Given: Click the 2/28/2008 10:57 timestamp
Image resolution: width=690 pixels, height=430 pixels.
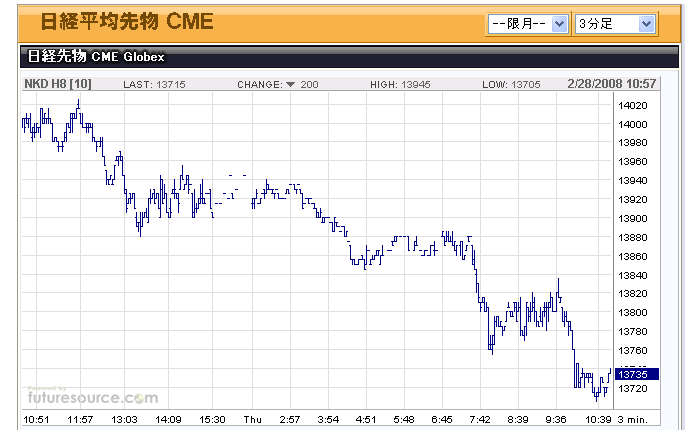Looking at the screenshot, I should click(612, 84).
